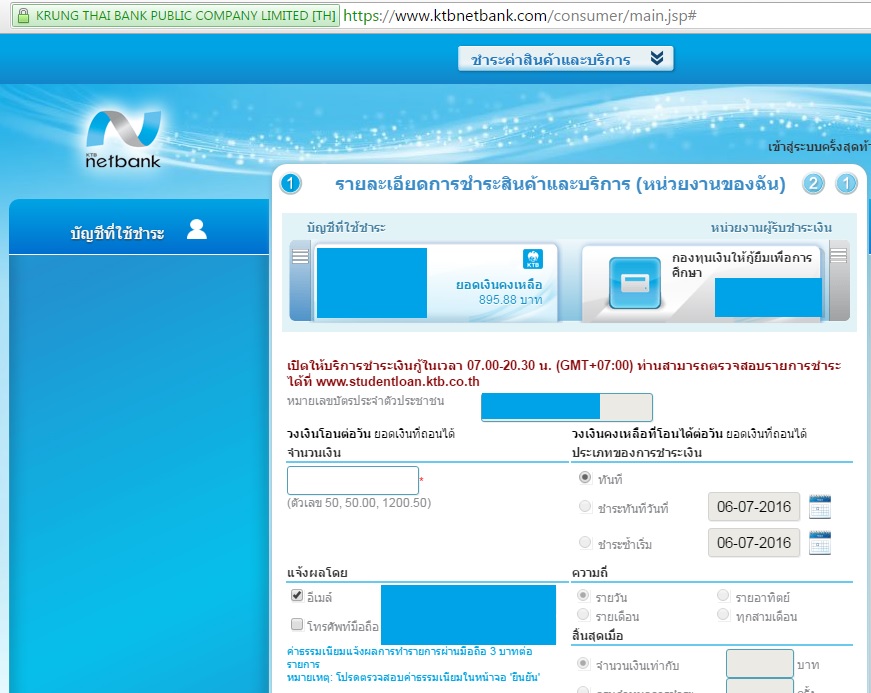
Task: Click step 1 circle beside the page title
Action: tap(291, 184)
